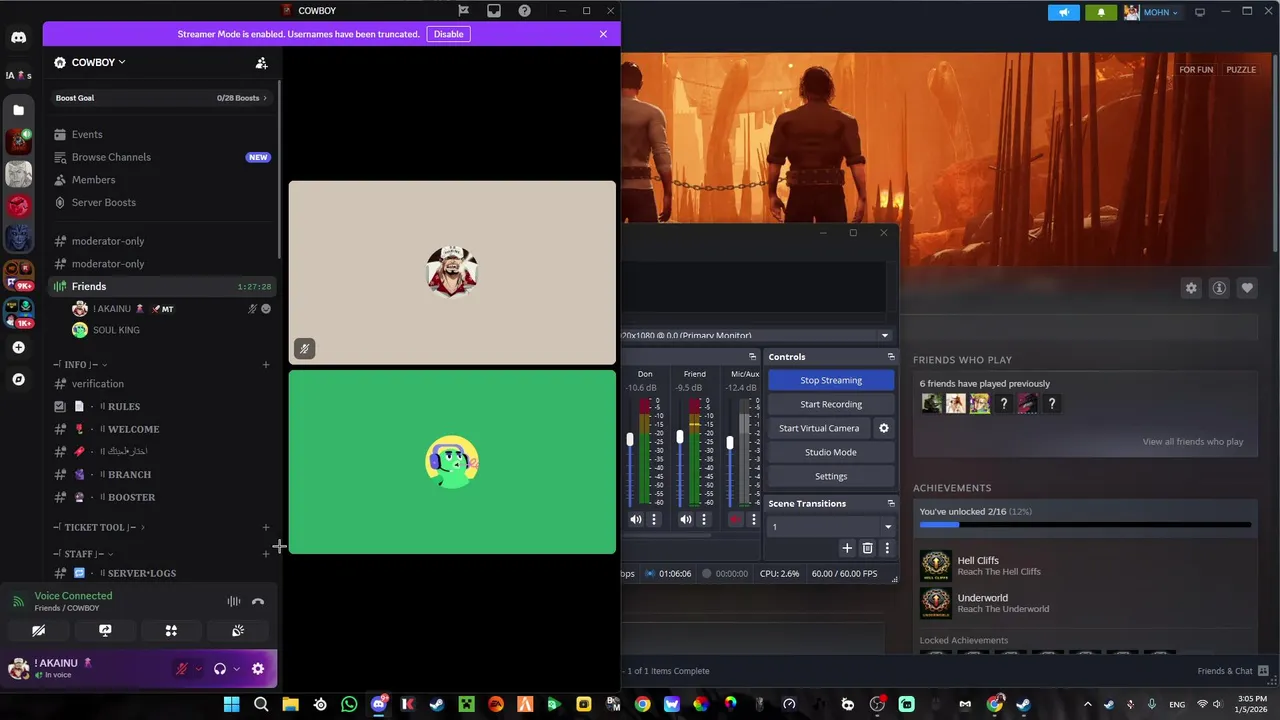
Task: Open Don audio track options menu
Action: coord(655,520)
